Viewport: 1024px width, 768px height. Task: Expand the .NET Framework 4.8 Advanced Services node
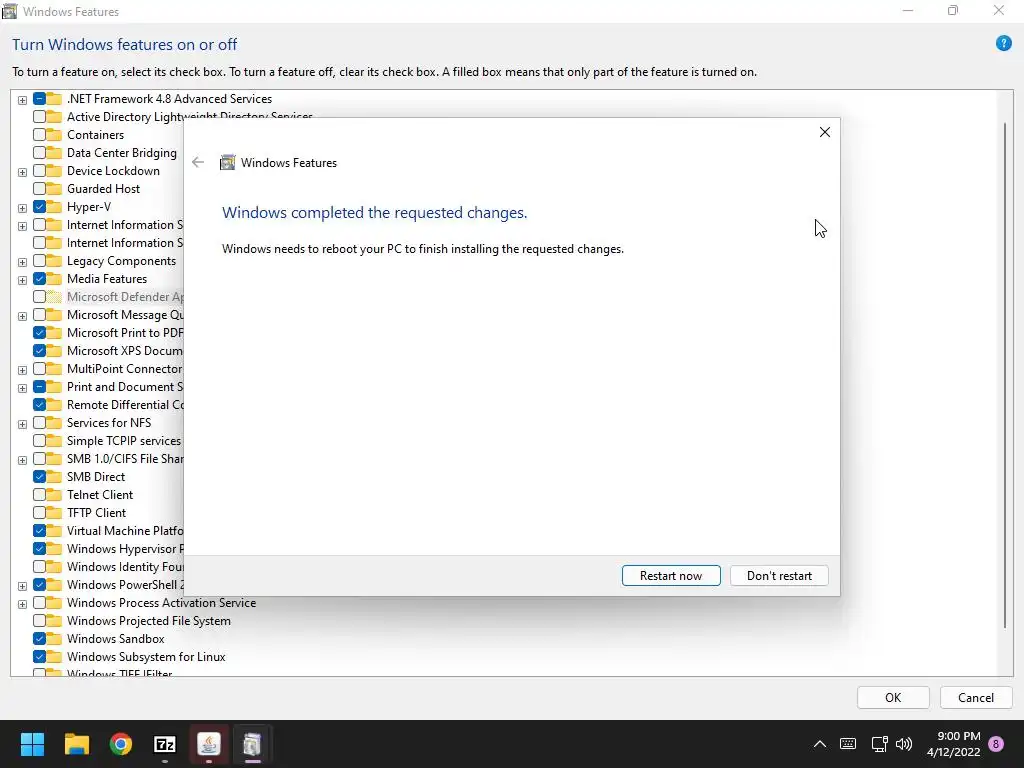pyautogui.click(x=22, y=100)
